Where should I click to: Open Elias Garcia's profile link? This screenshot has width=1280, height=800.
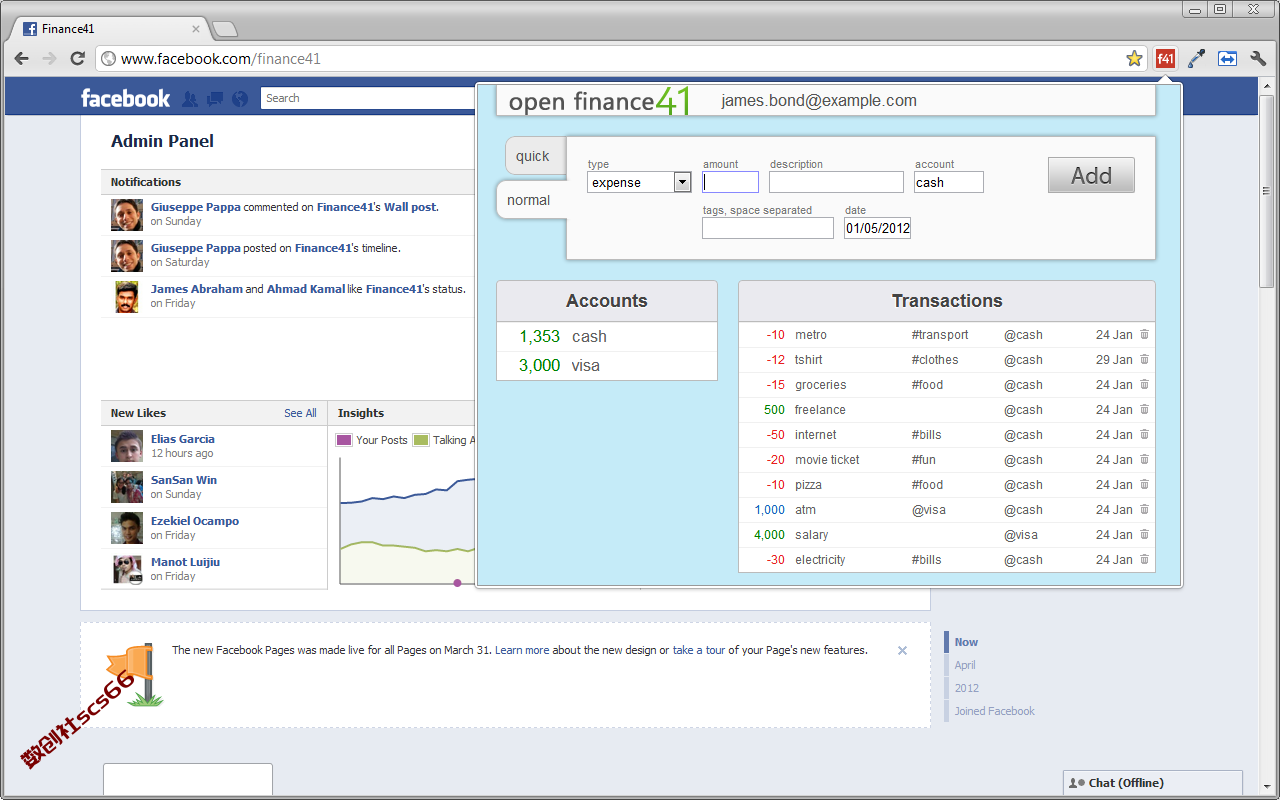[183, 439]
